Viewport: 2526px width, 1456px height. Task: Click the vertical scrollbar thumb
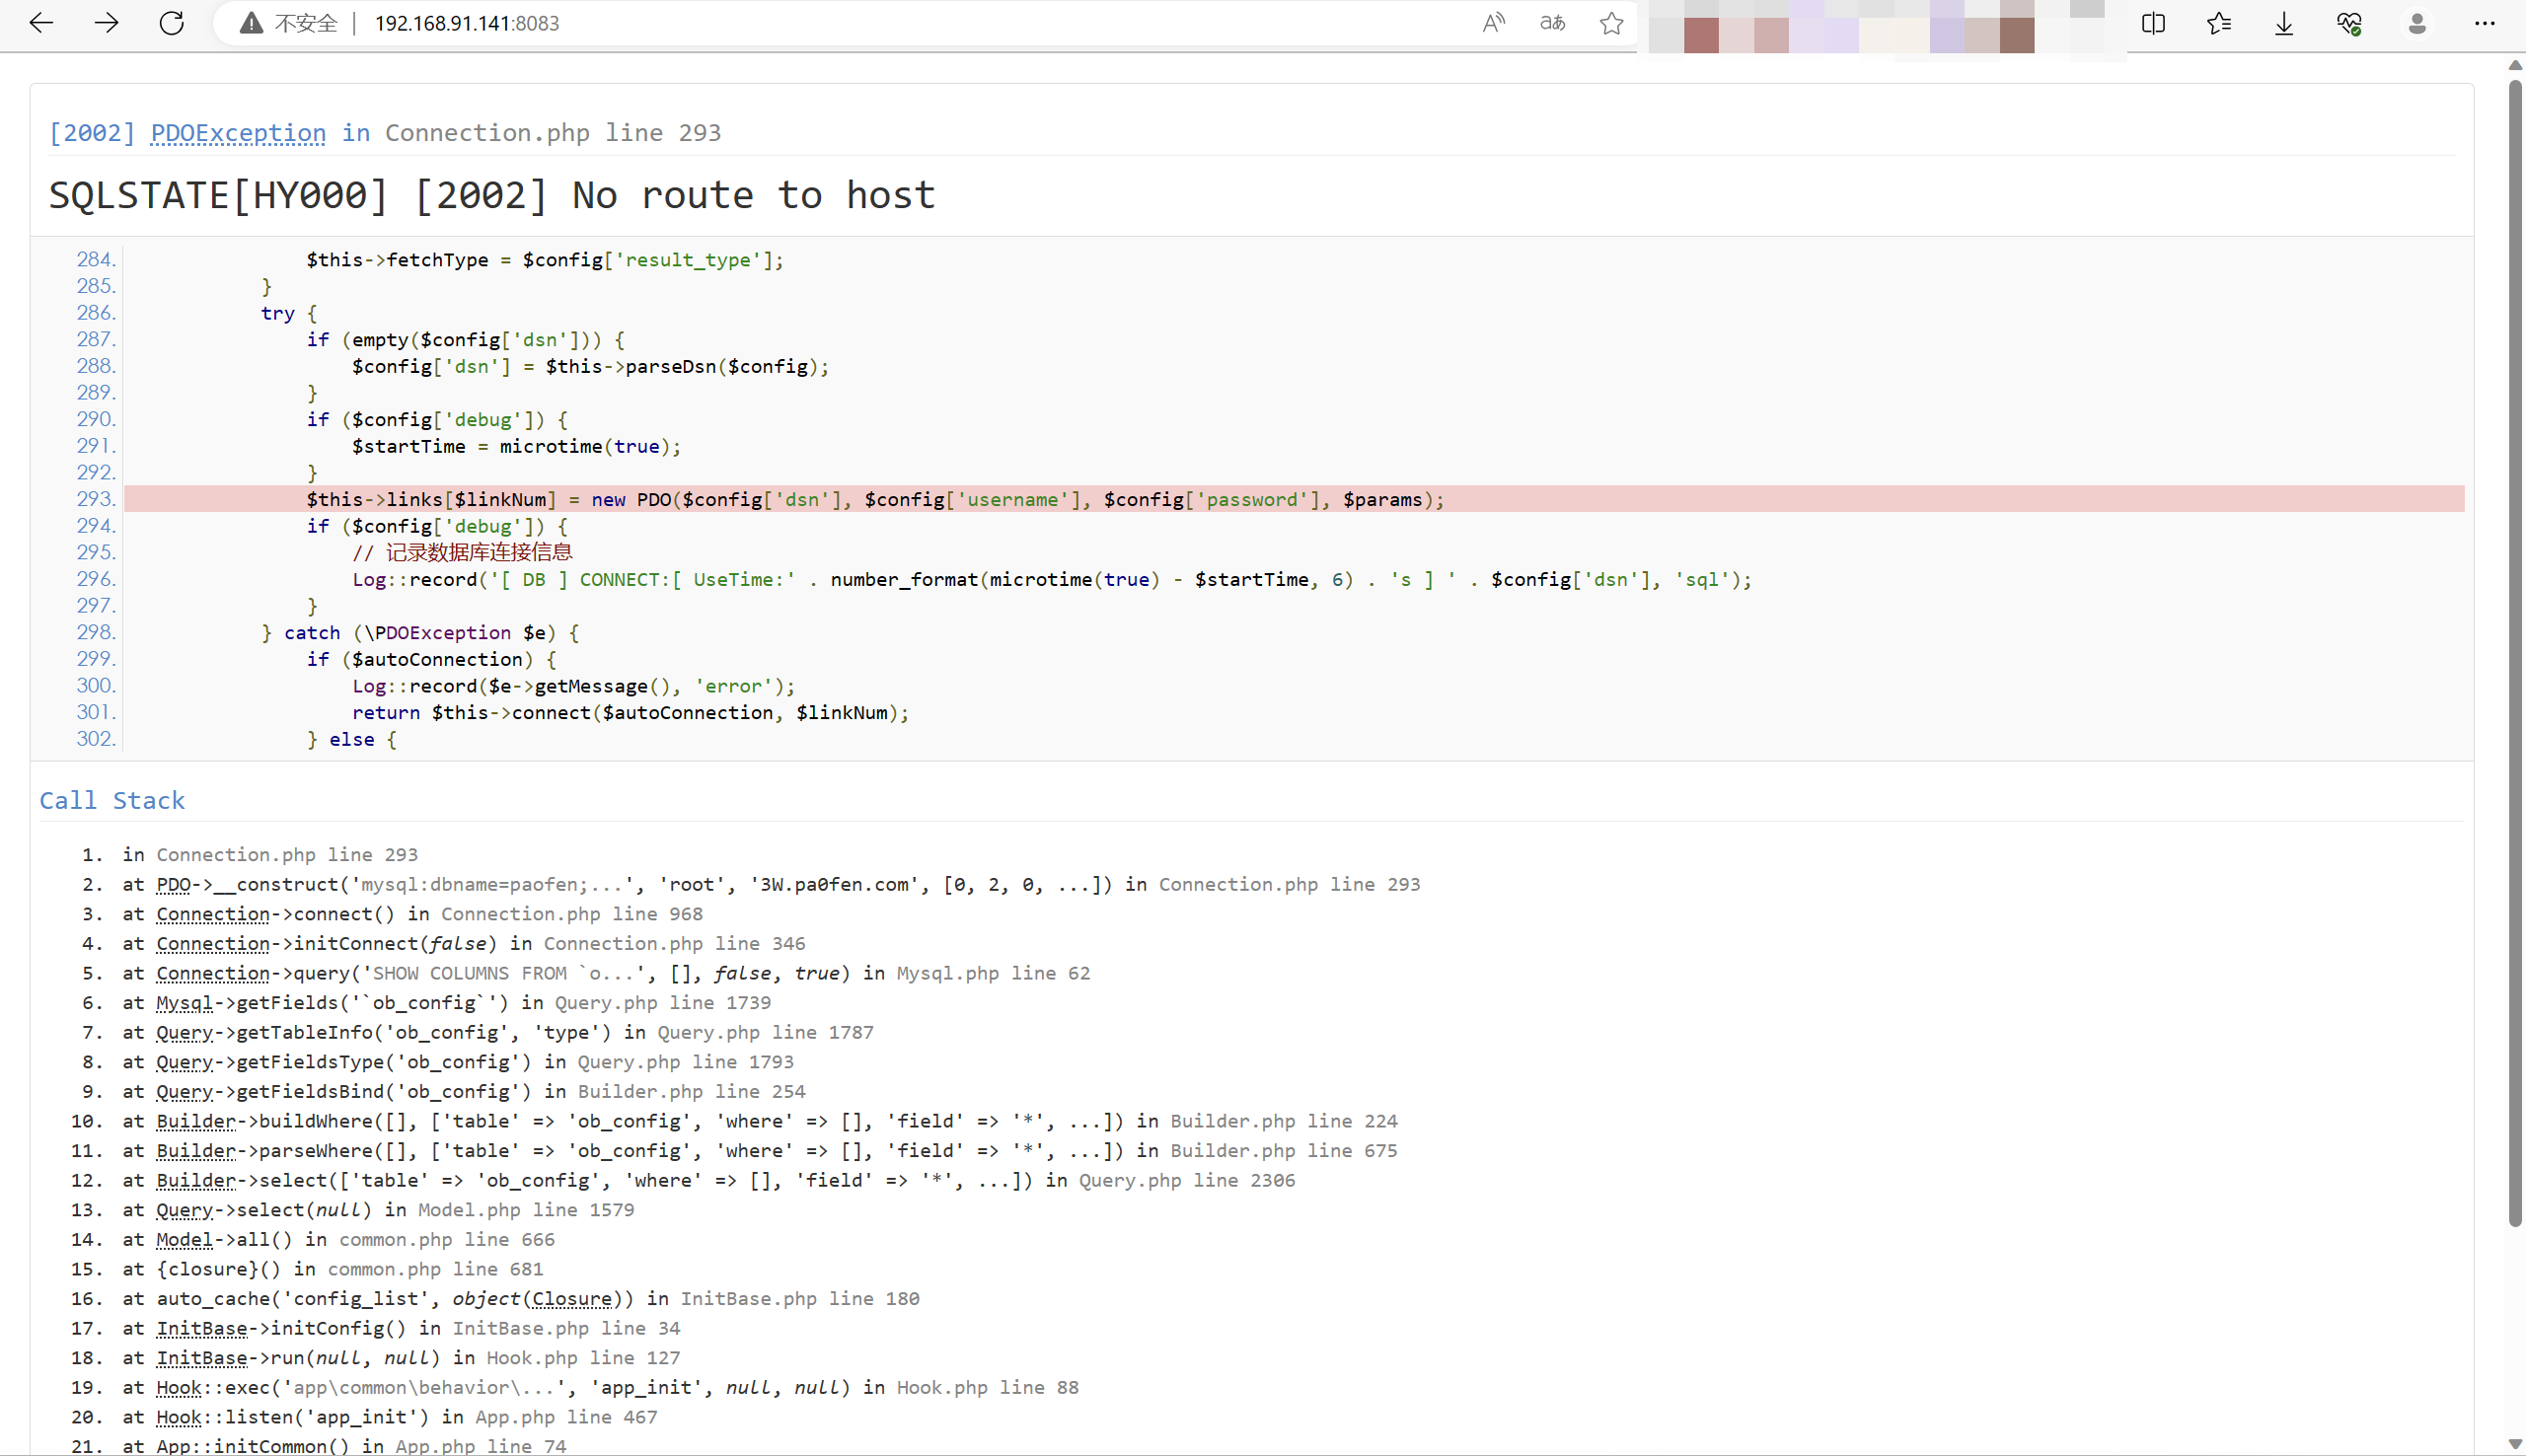(x=2514, y=650)
